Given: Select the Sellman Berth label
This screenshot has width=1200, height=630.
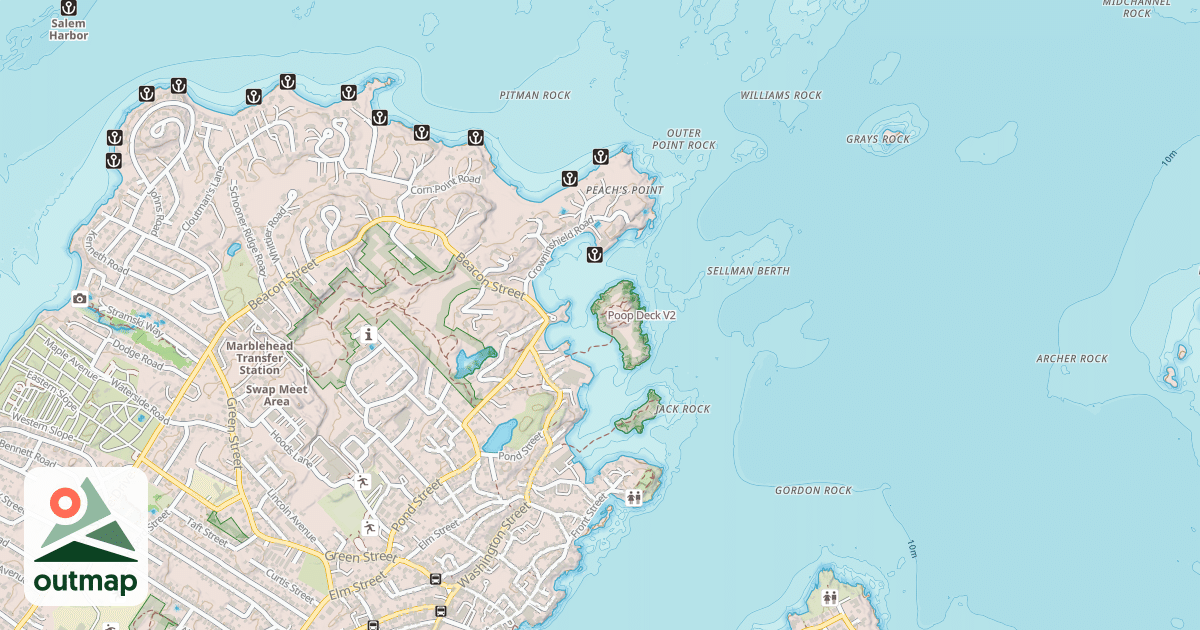Looking at the screenshot, I should point(748,271).
